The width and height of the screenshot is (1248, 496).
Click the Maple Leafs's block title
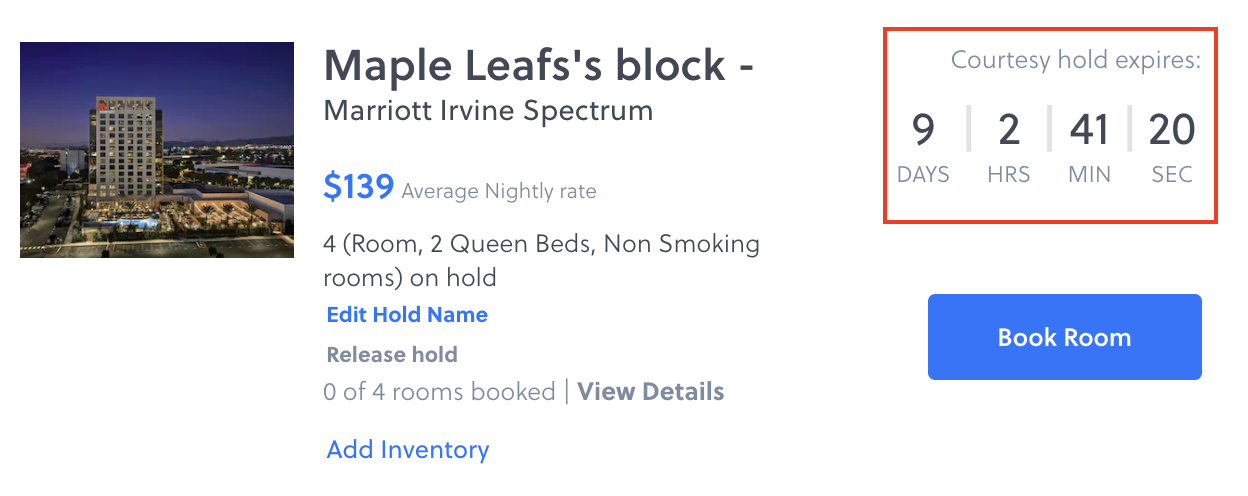point(538,66)
